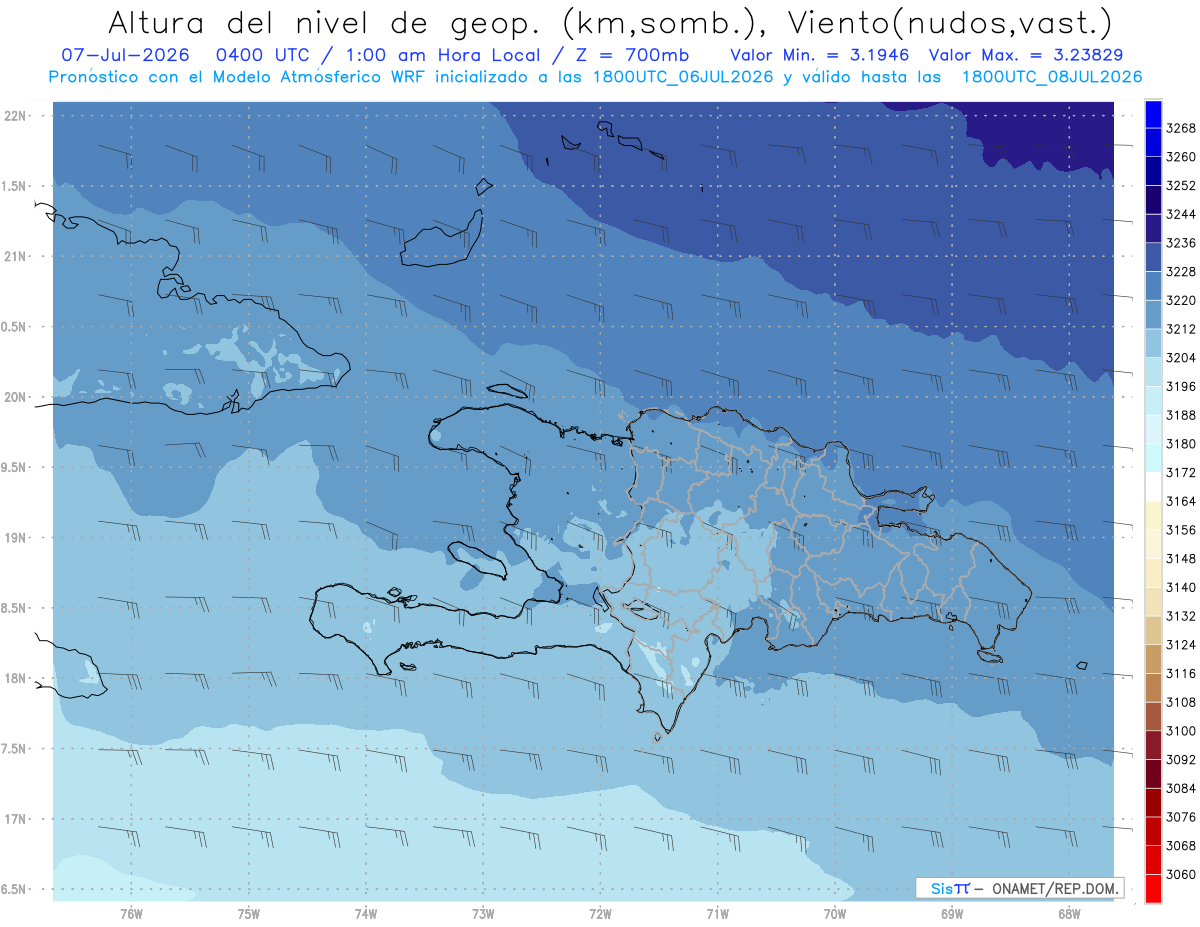Click the 74W longitude label
This screenshot has width=1200, height=927.
click(366, 912)
